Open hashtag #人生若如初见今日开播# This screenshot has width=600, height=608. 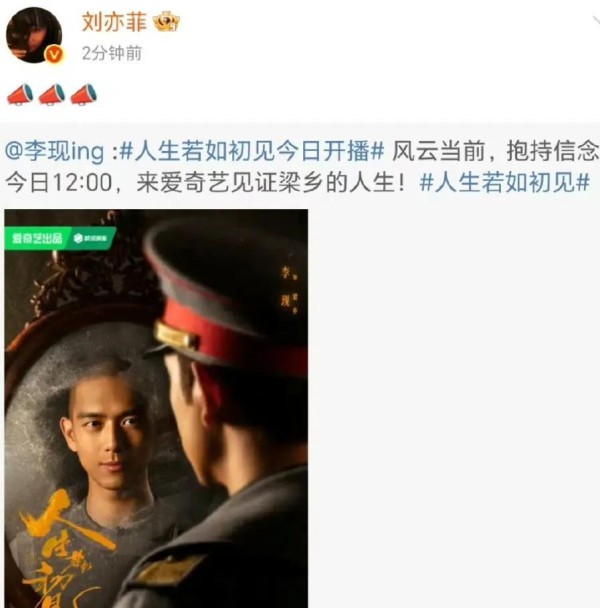252,151
